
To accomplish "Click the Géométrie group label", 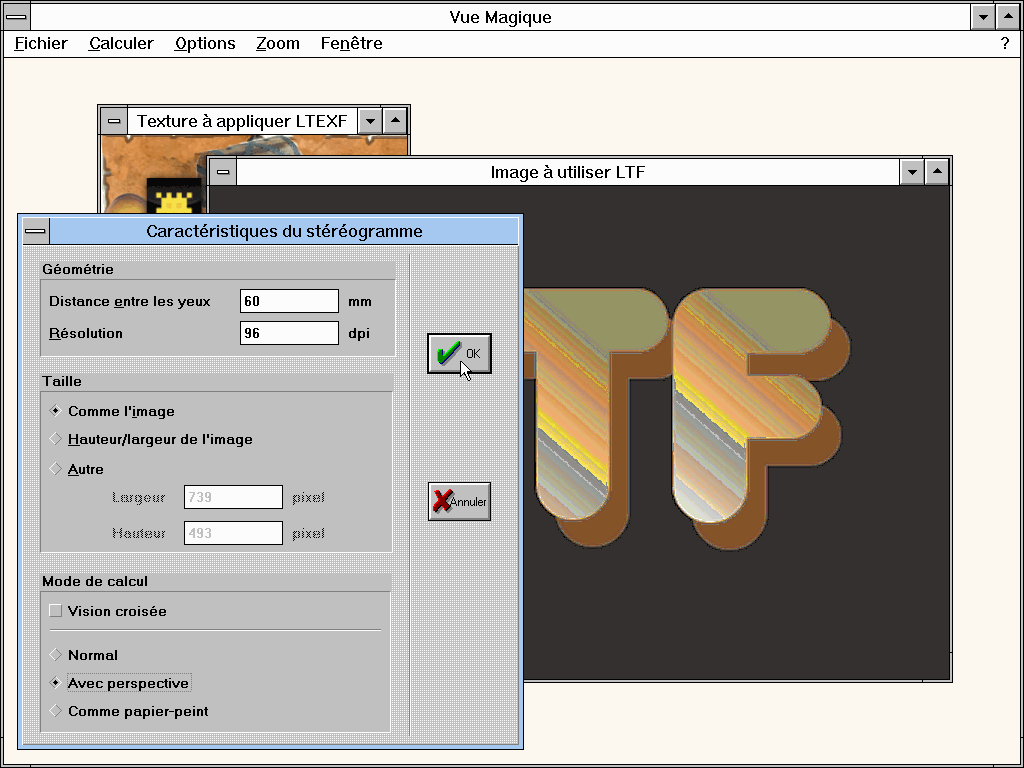I will [x=78, y=269].
